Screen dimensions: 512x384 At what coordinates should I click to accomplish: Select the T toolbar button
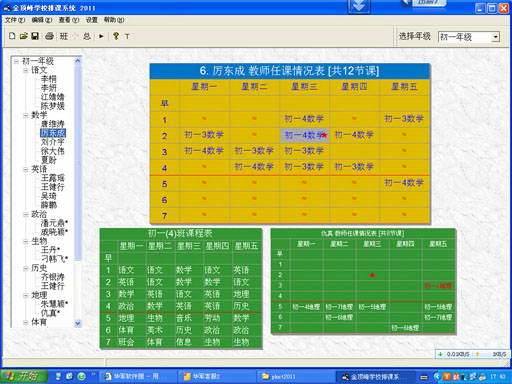point(127,36)
